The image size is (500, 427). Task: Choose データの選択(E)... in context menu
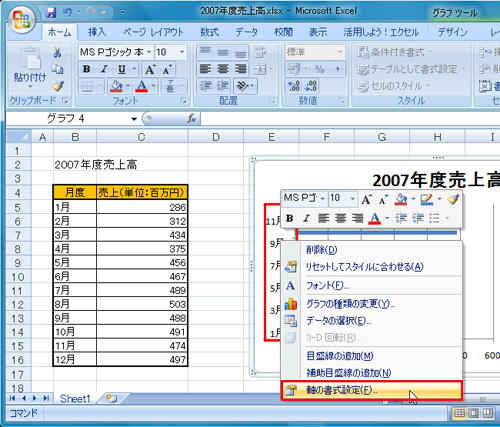(371, 321)
